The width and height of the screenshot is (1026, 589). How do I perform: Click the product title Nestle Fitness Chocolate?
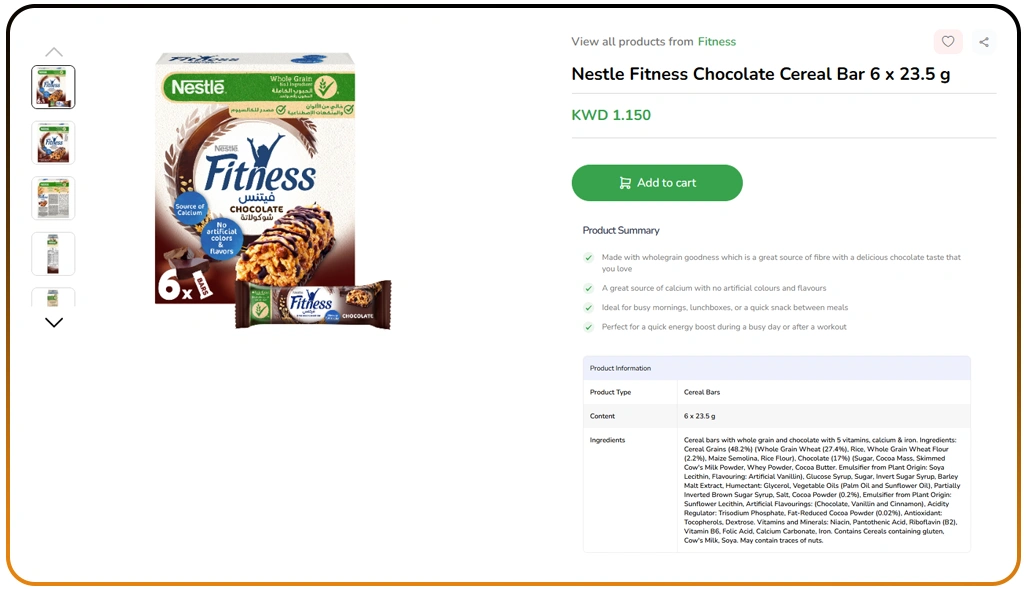(760, 74)
